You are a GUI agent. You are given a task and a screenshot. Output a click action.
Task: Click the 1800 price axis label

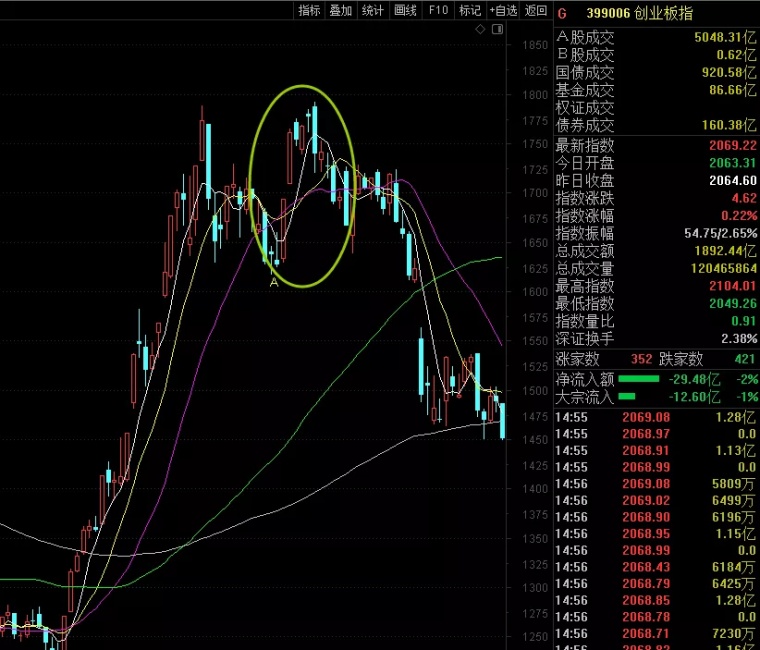pyautogui.click(x=535, y=95)
